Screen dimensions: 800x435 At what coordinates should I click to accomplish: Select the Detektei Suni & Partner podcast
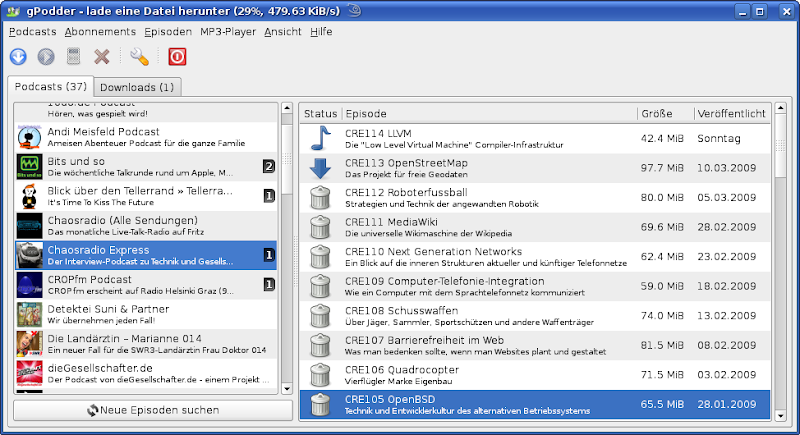tap(146, 315)
